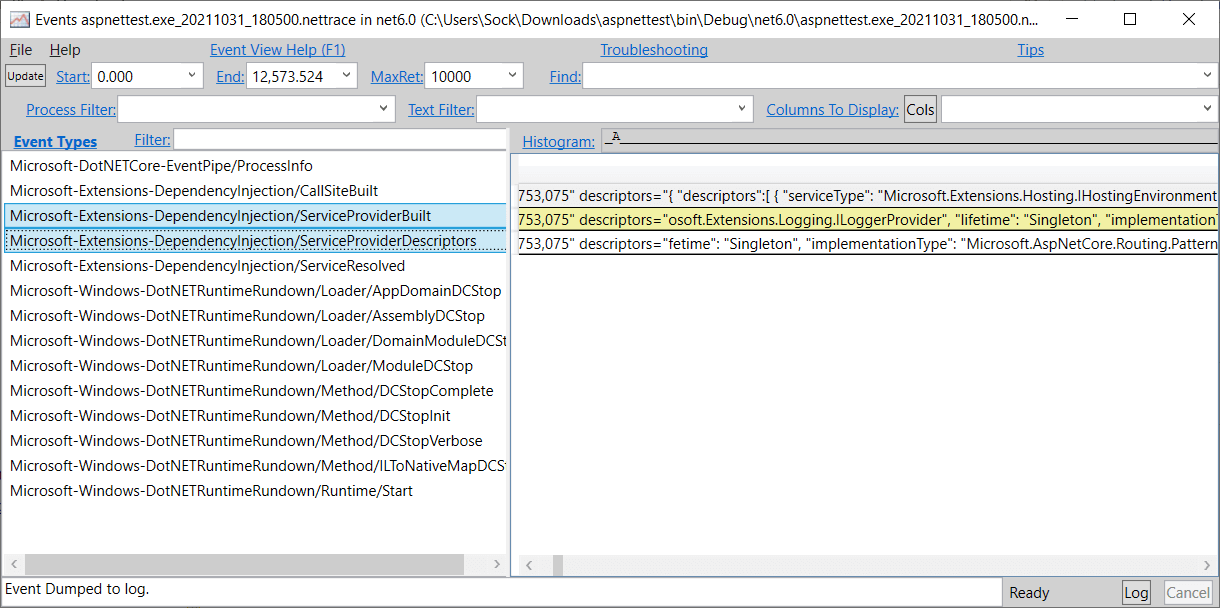This screenshot has height=608, width=1220.
Task: Select DependencyInjection/ServiceProviderBuilt event
Action: pyautogui.click(x=255, y=216)
